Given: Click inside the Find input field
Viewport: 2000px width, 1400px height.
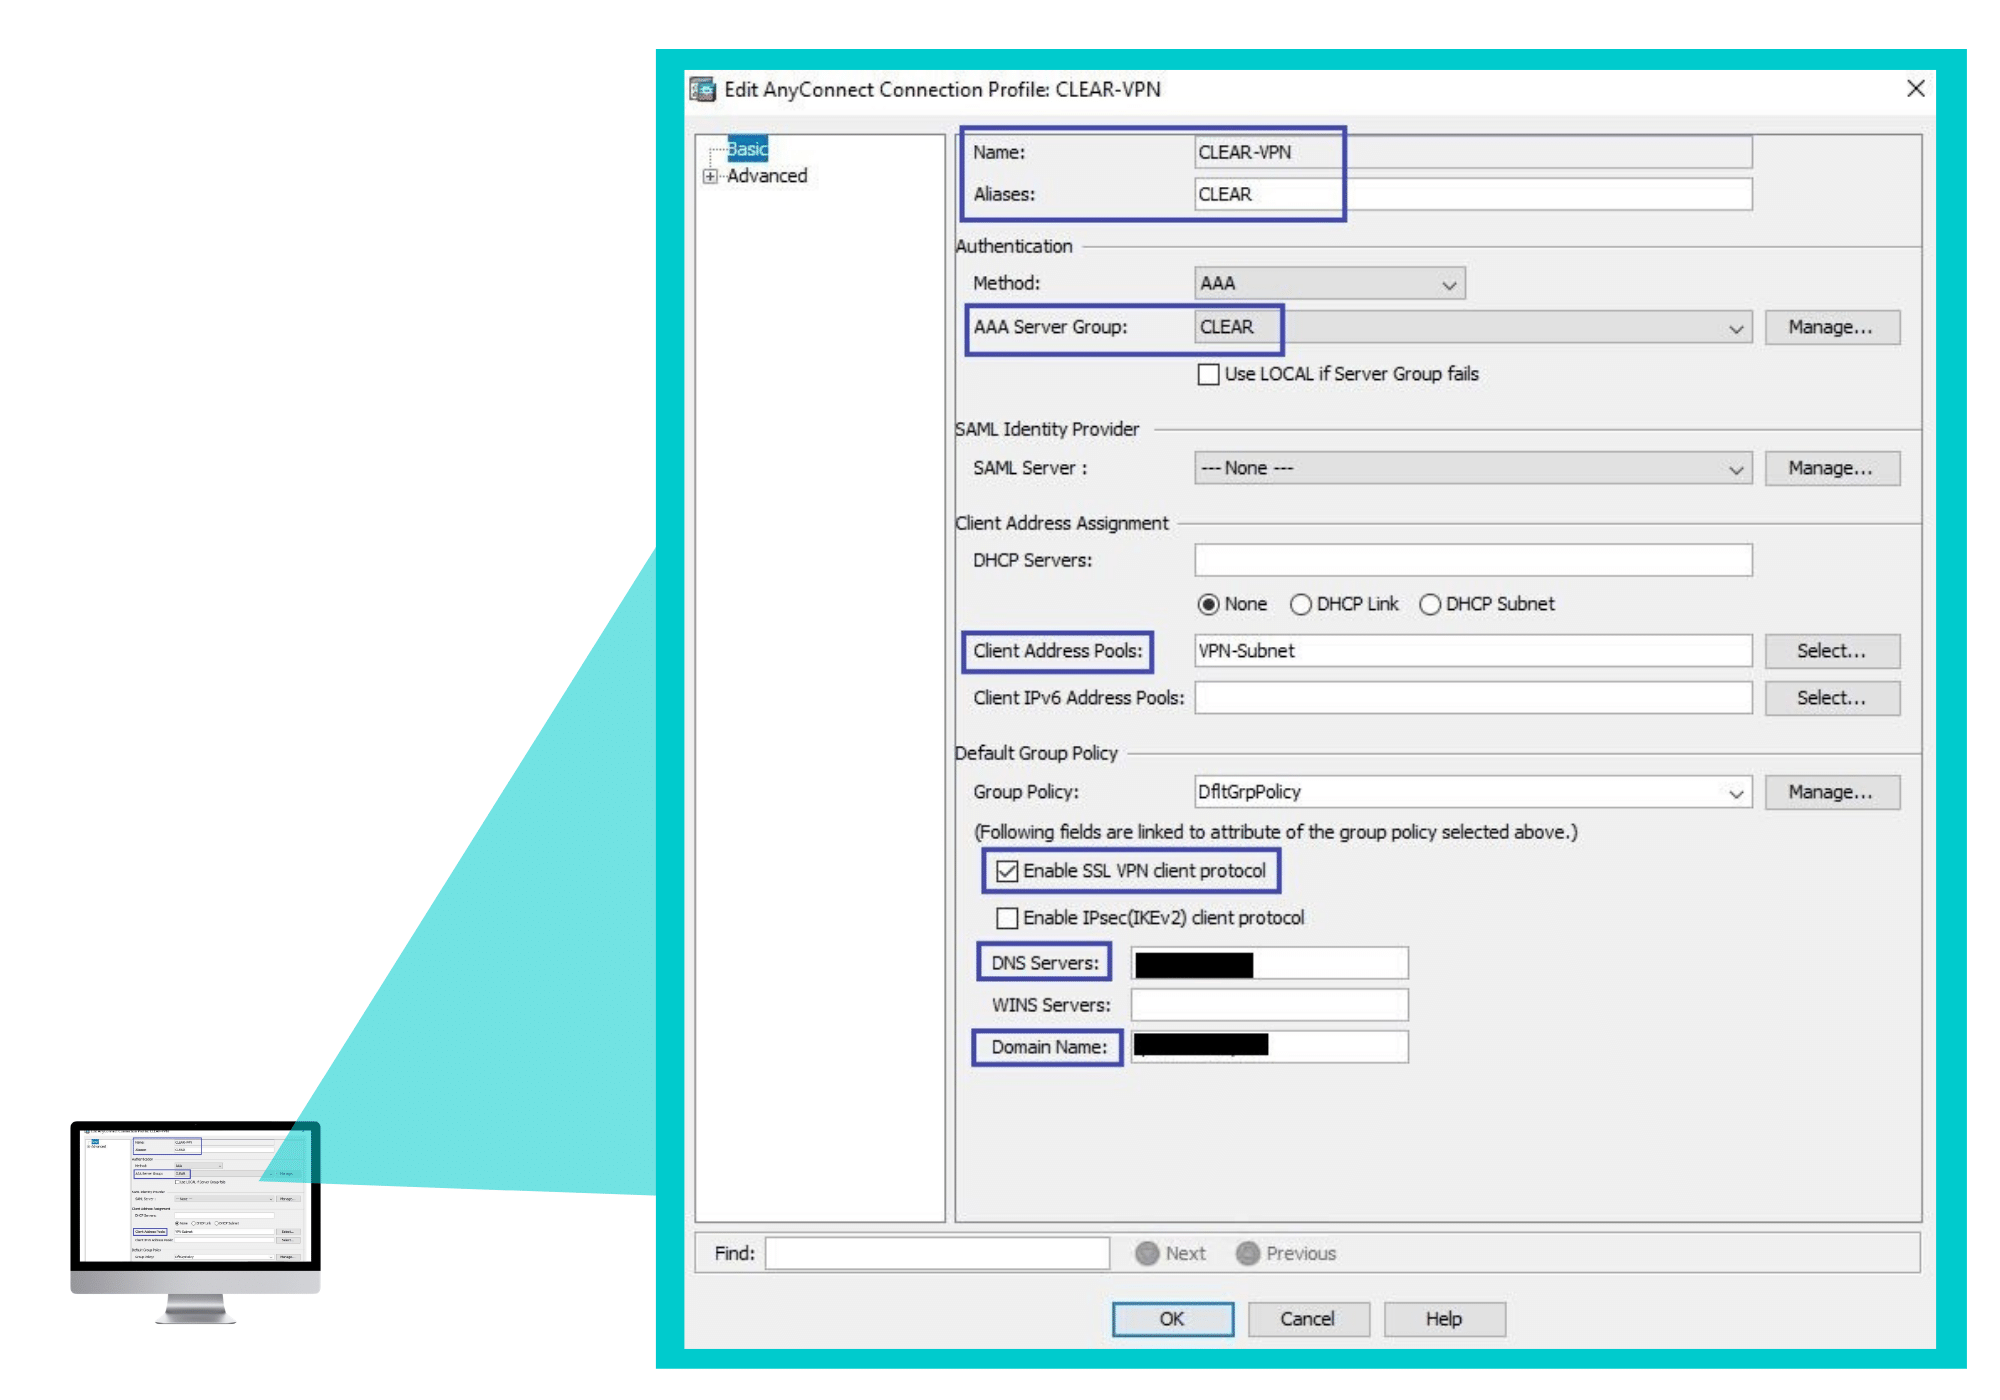Looking at the screenshot, I should pos(935,1252).
